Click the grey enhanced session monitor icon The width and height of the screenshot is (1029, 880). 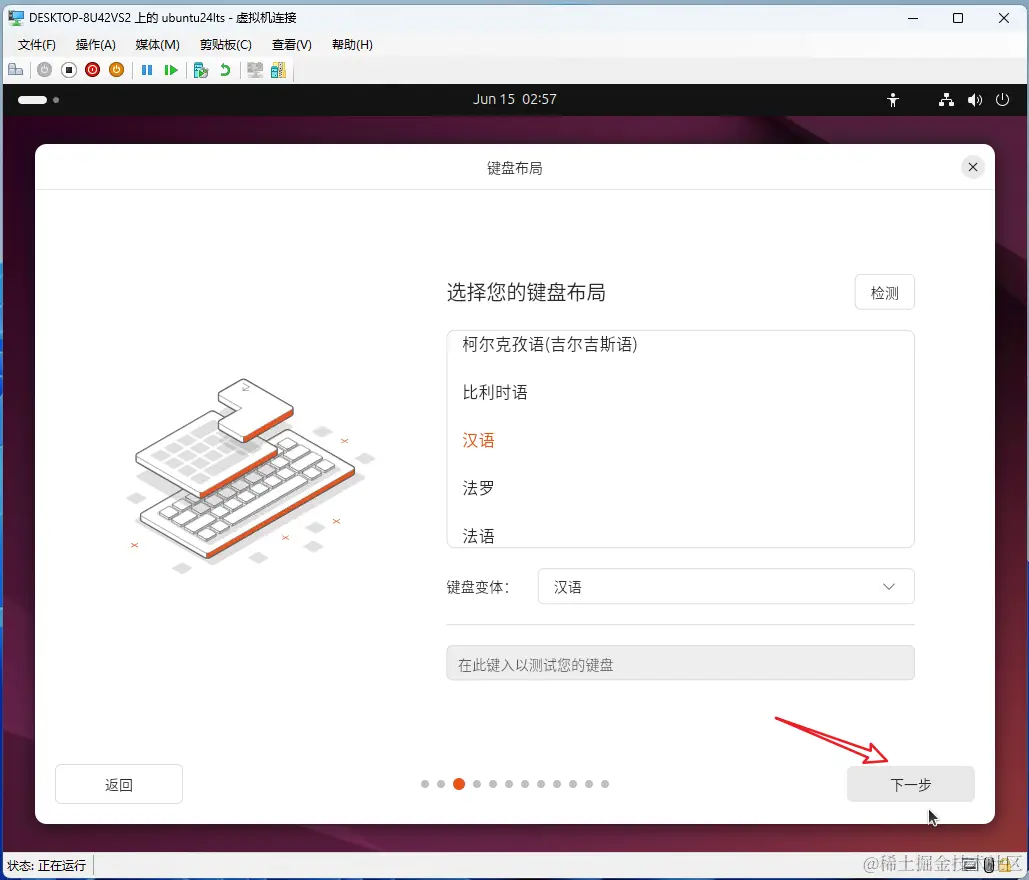tap(255, 70)
